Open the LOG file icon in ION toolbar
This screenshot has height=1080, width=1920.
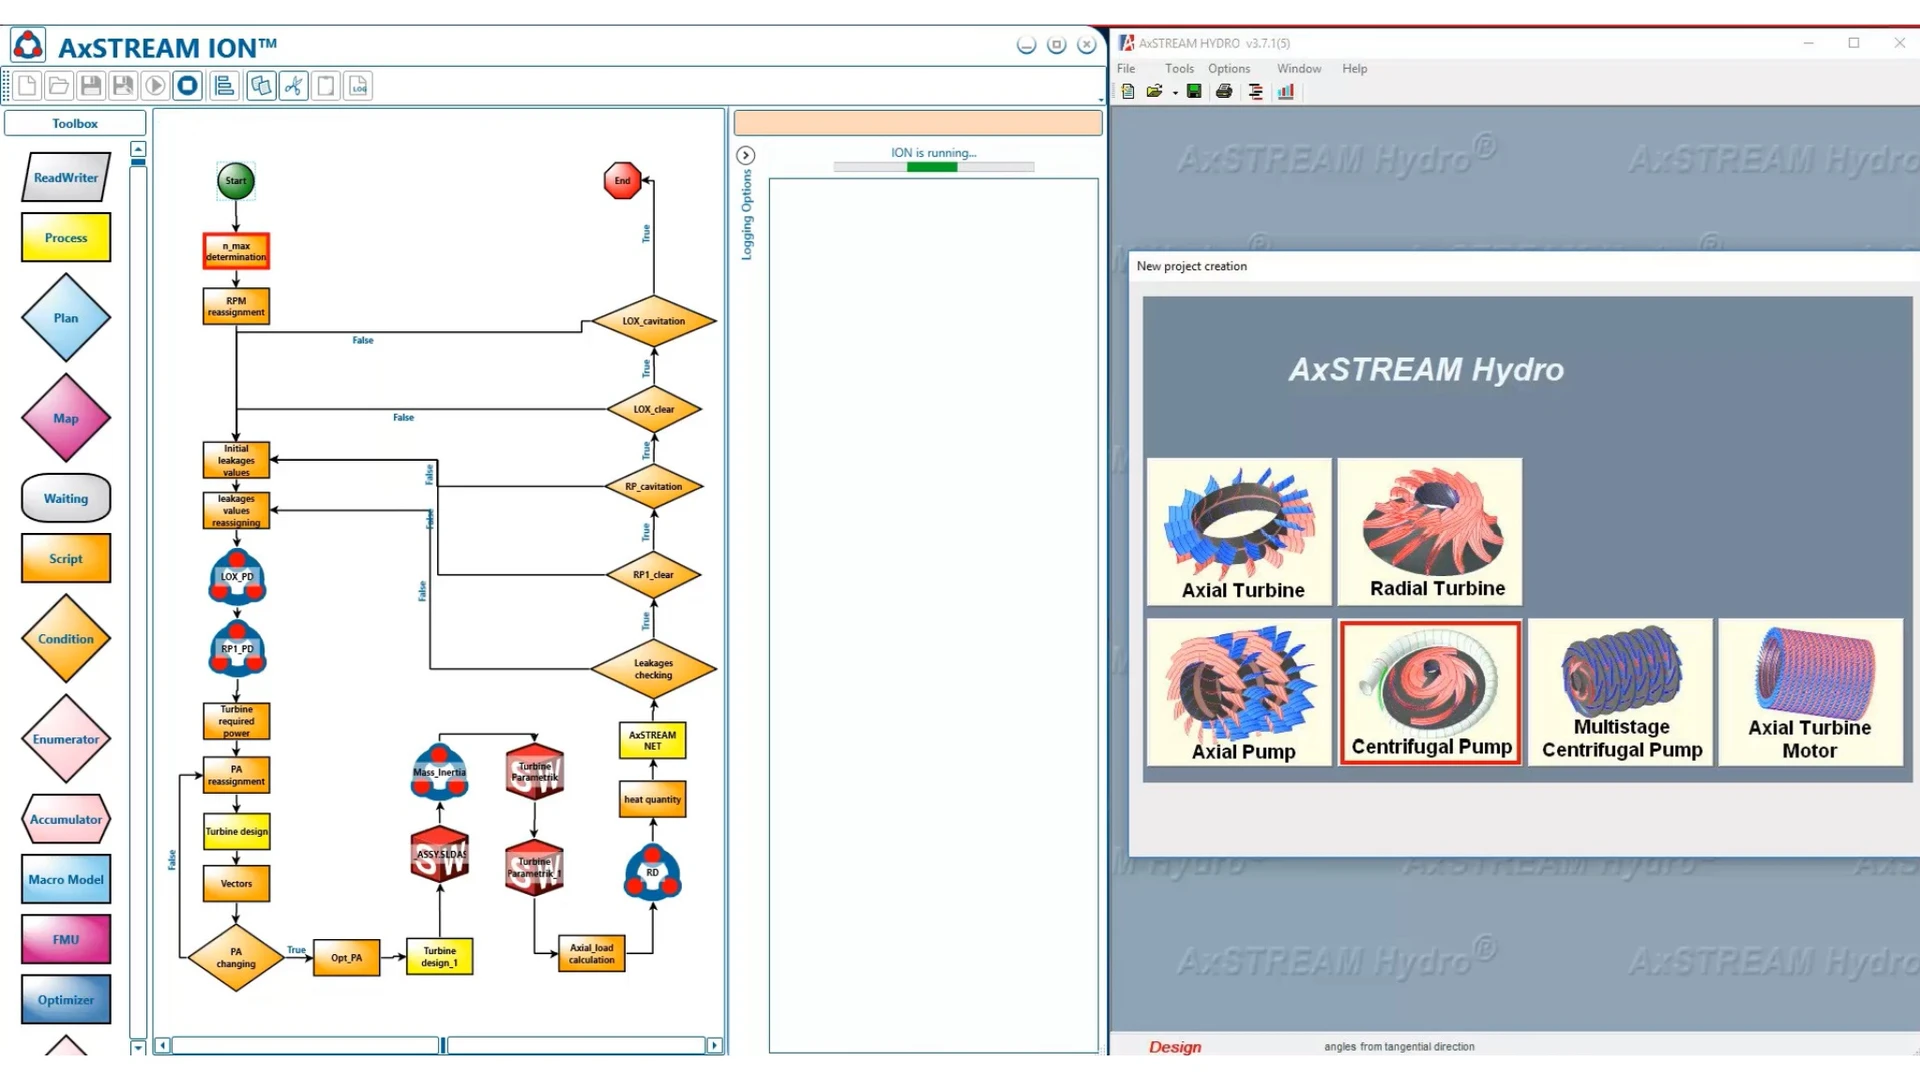click(358, 86)
